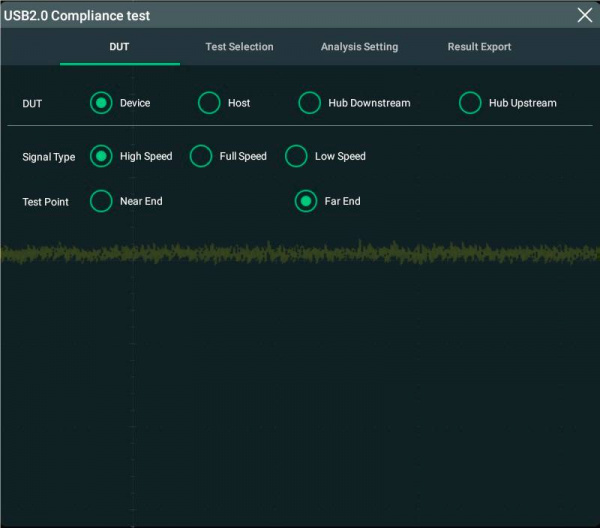This screenshot has width=600, height=528.
Task: Select High Speed signal type
Action: [101, 156]
